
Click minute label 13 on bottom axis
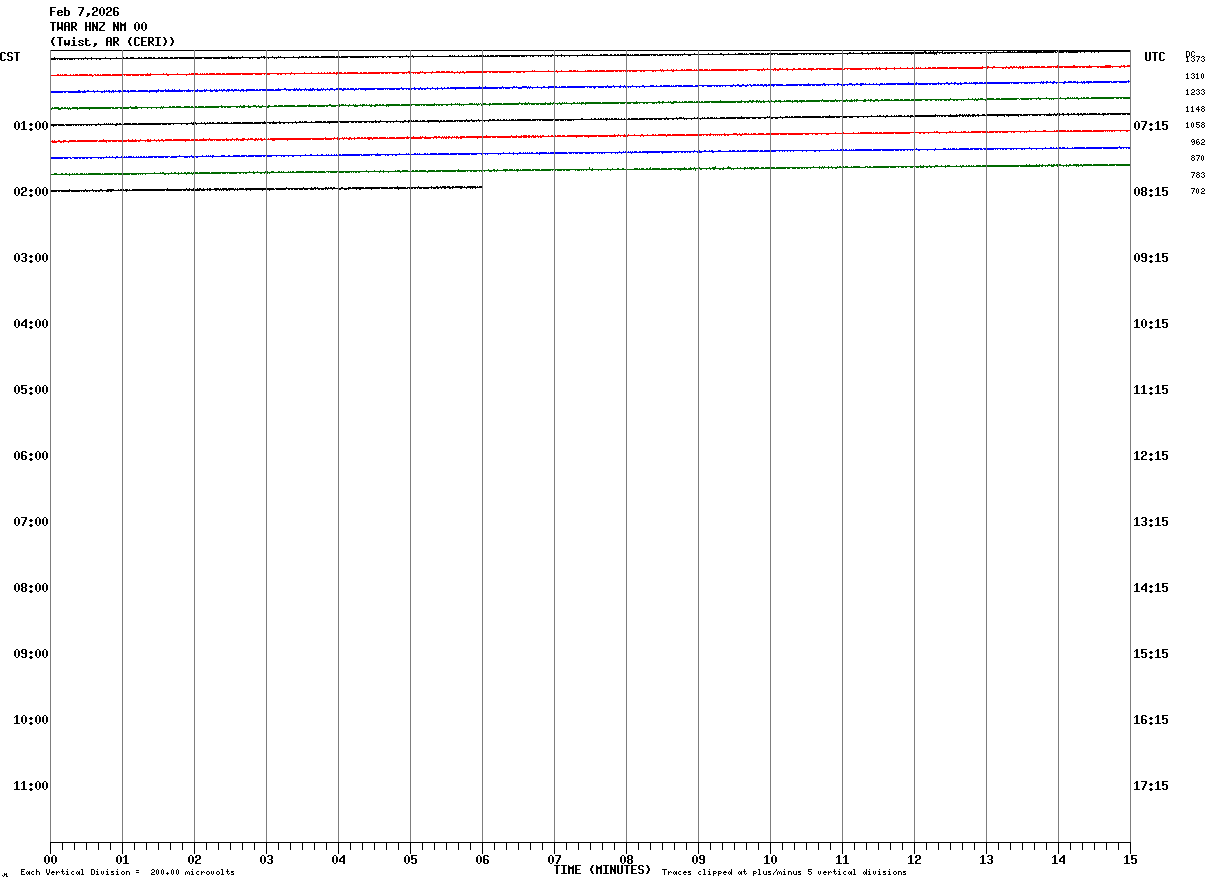tap(986, 859)
